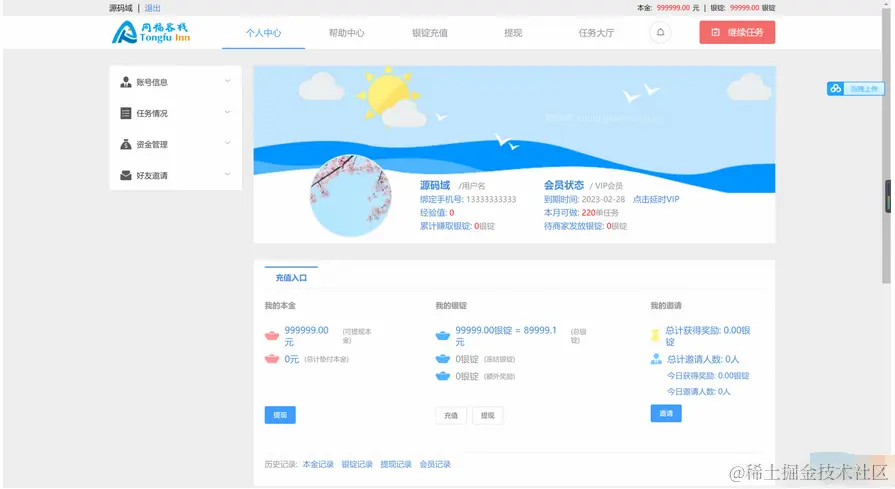The image size is (895, 489).
Task: Open the 任务大厅 nav tab
Action: (596, 33)
